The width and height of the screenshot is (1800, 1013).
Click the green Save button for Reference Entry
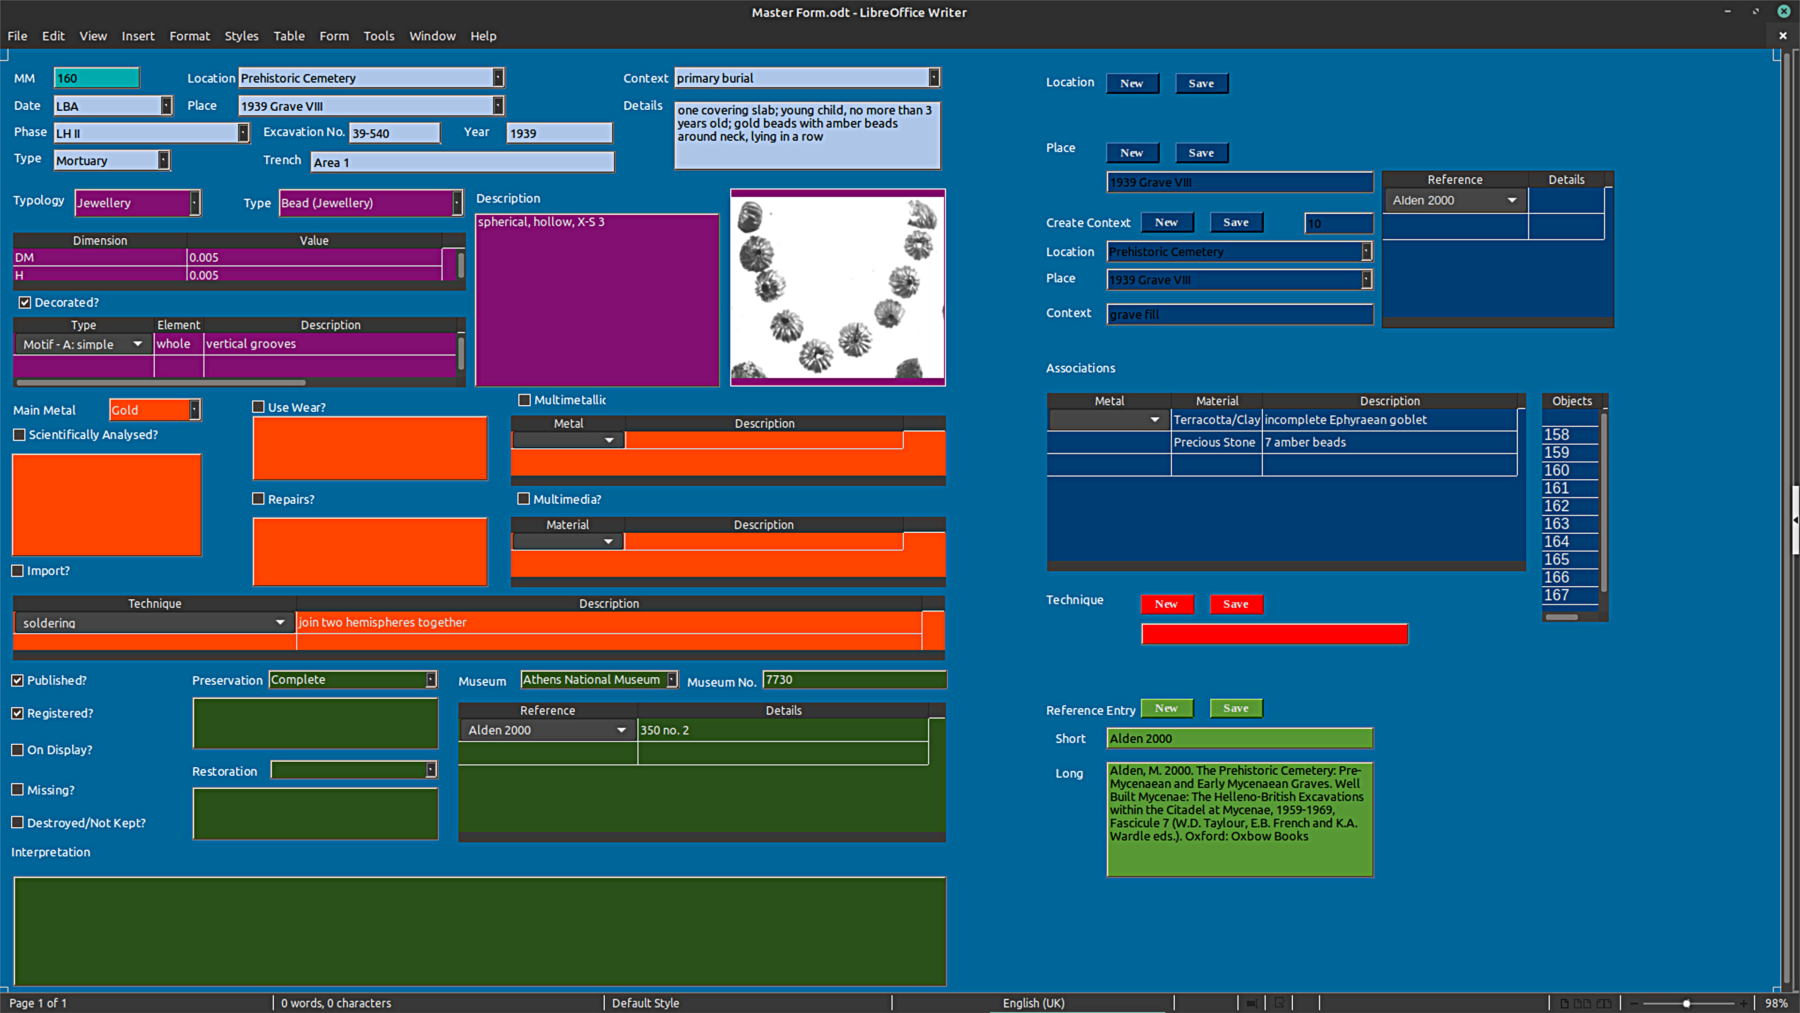click(1235, 708)
